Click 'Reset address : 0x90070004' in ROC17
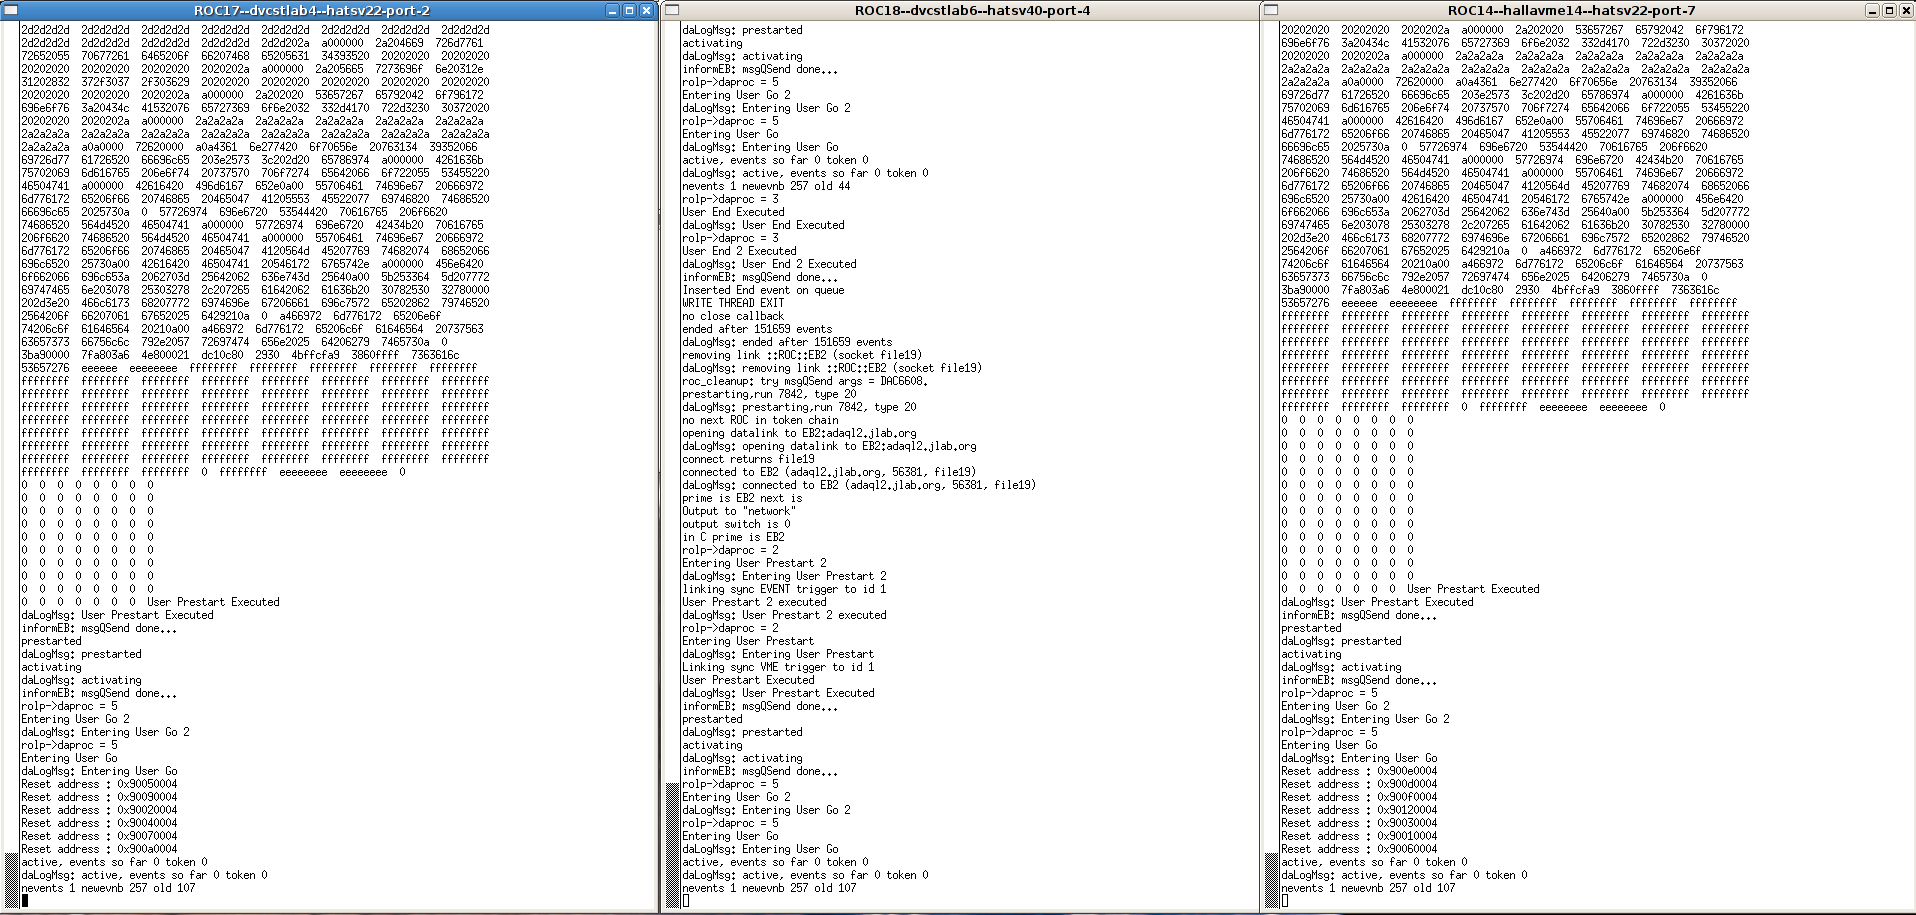Screen dimensions: 1916x915 pos(99,836)
